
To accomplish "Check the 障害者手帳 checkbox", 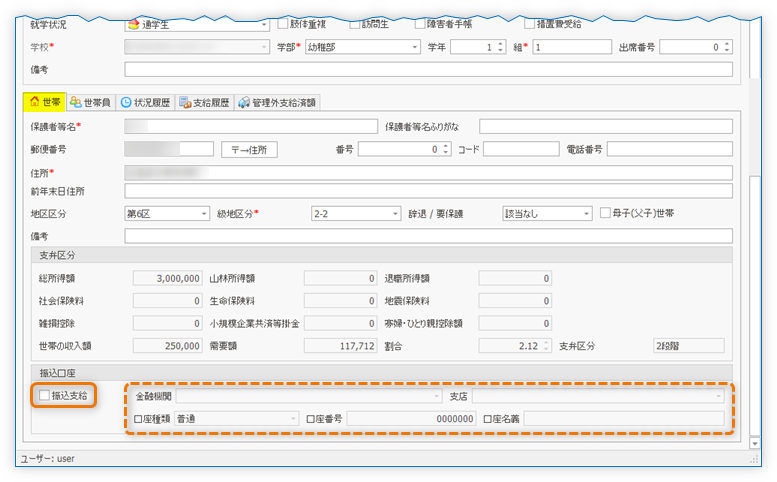I will click(420, 23).
